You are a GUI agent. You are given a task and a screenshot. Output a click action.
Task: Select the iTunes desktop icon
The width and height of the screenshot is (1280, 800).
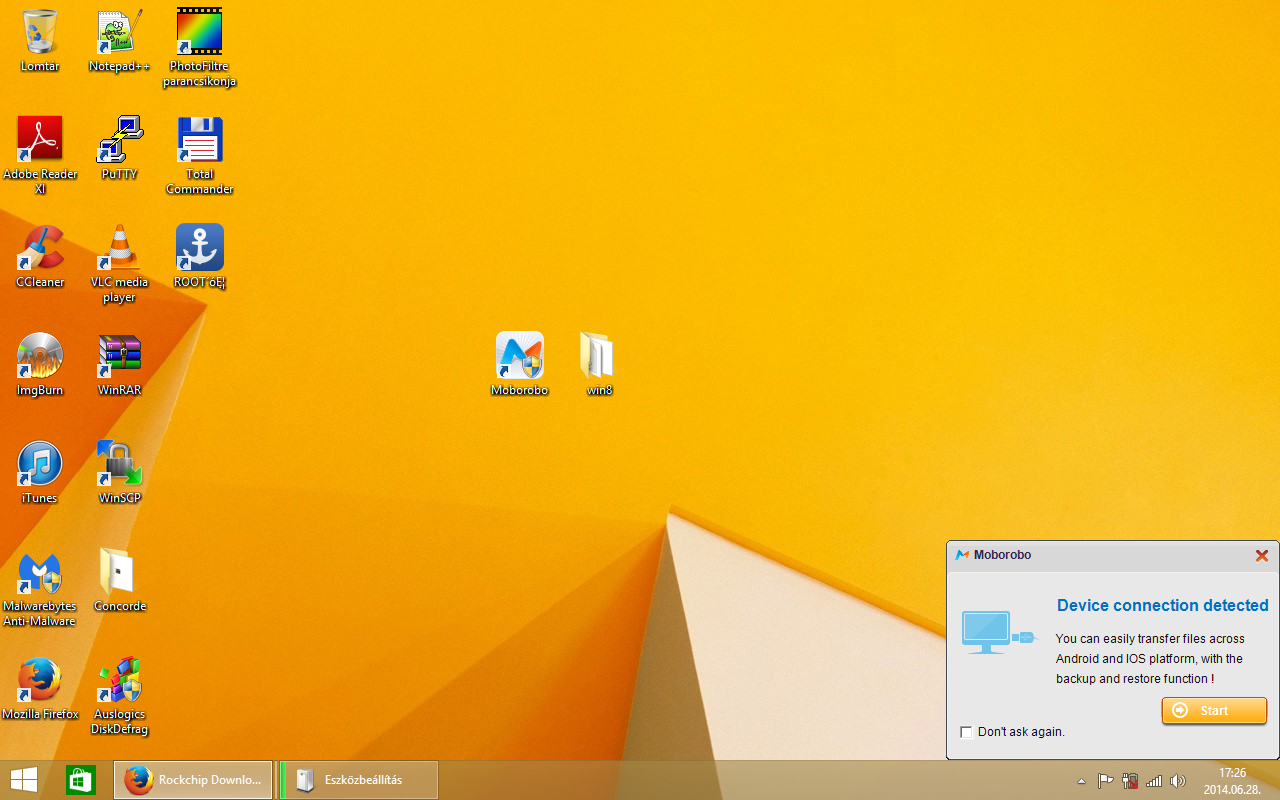[x=40, y=465]
